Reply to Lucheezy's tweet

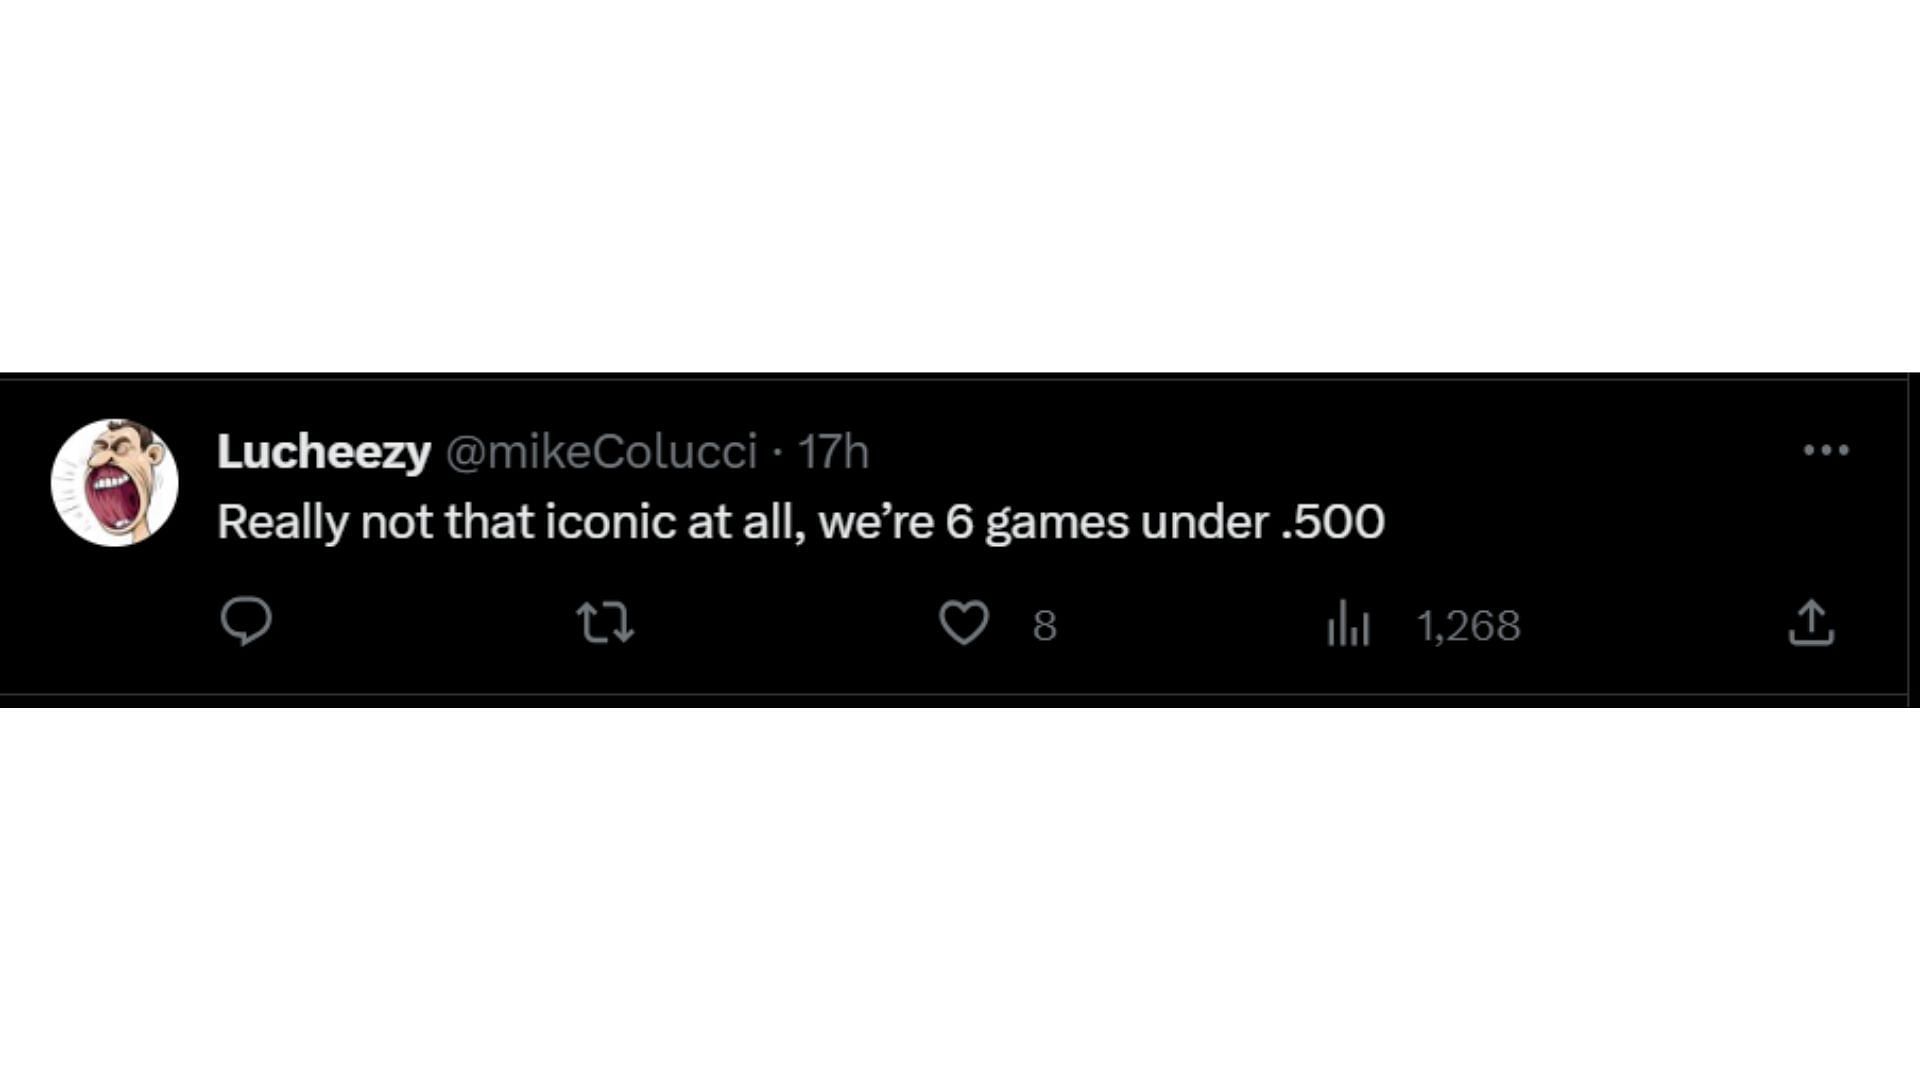pos(246,622)
